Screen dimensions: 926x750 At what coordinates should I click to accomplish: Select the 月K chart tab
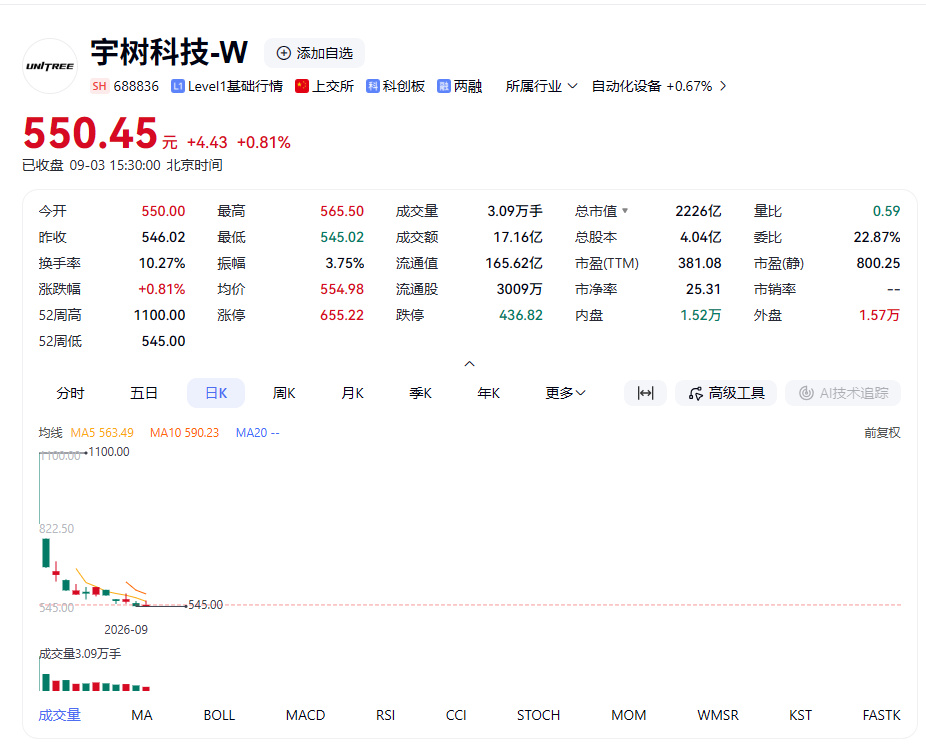[x=353, y=393]
